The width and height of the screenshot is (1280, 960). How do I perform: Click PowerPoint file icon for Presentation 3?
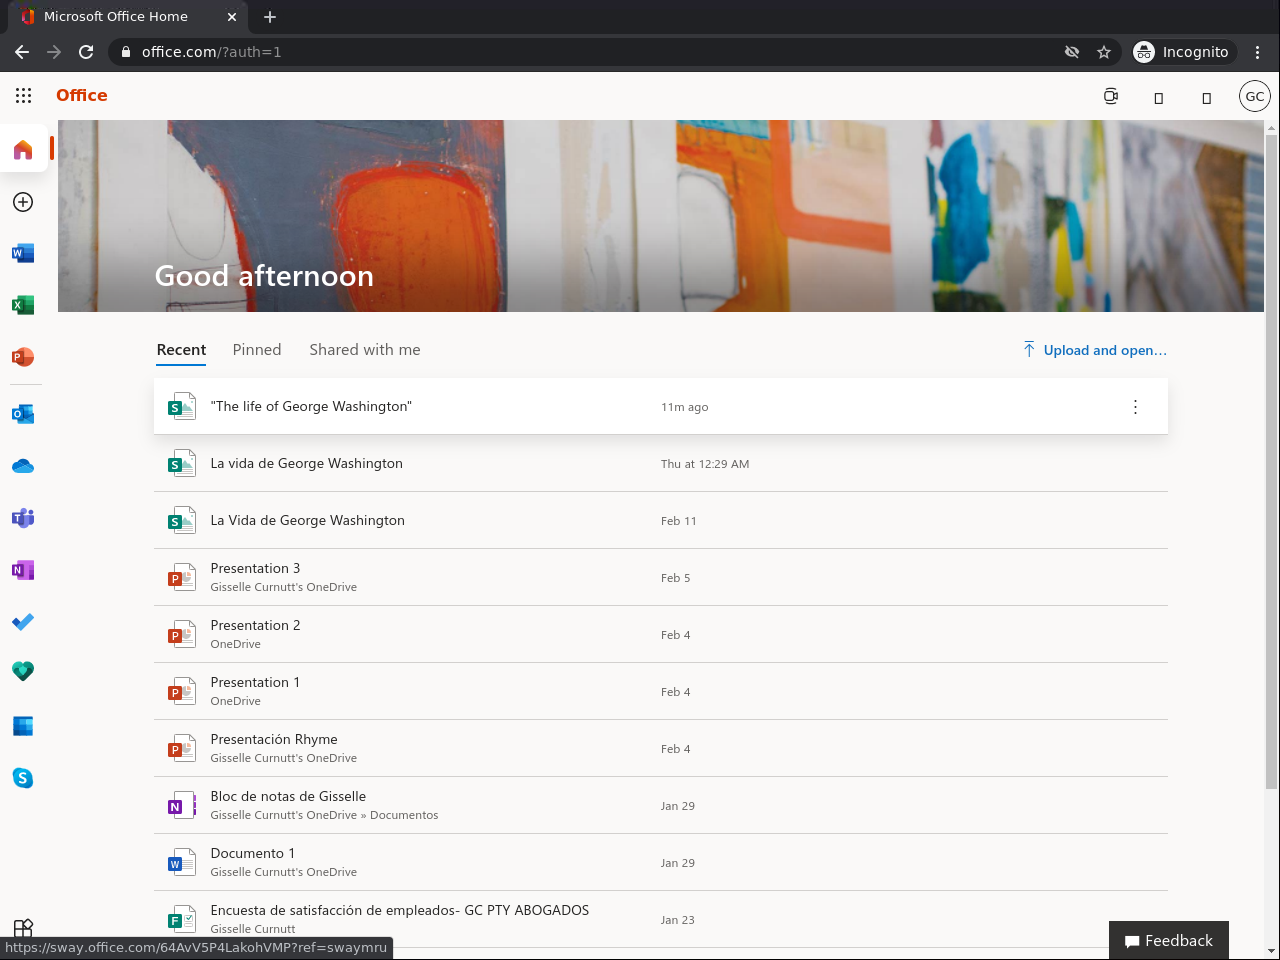click(181, 577)
